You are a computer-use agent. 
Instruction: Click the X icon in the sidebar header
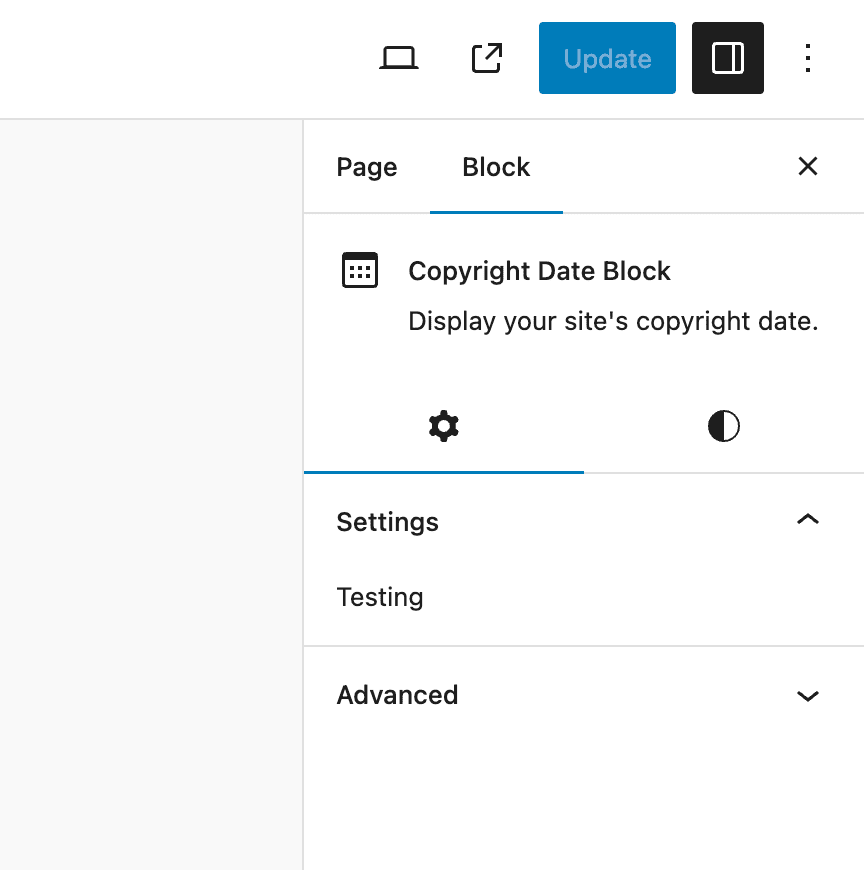807,166
